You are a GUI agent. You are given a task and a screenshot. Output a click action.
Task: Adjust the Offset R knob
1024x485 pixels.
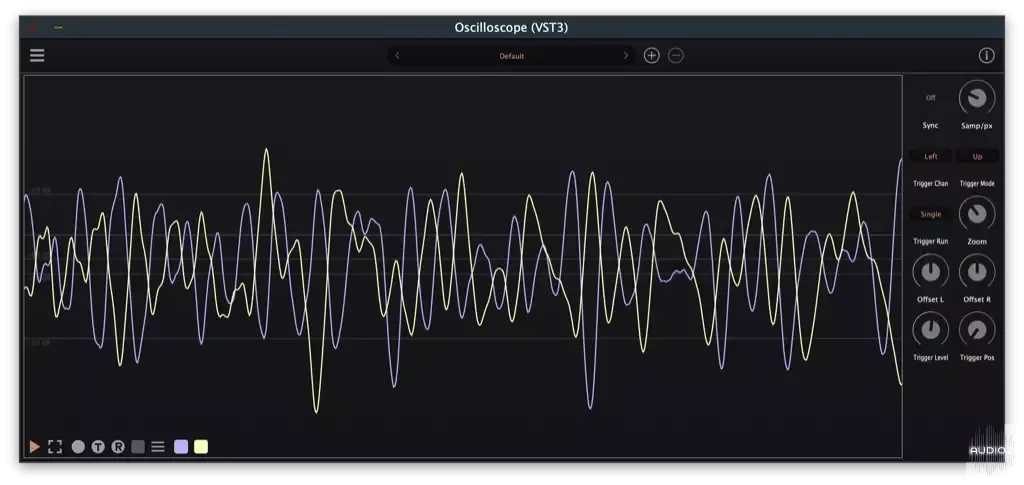coord(977,272)
